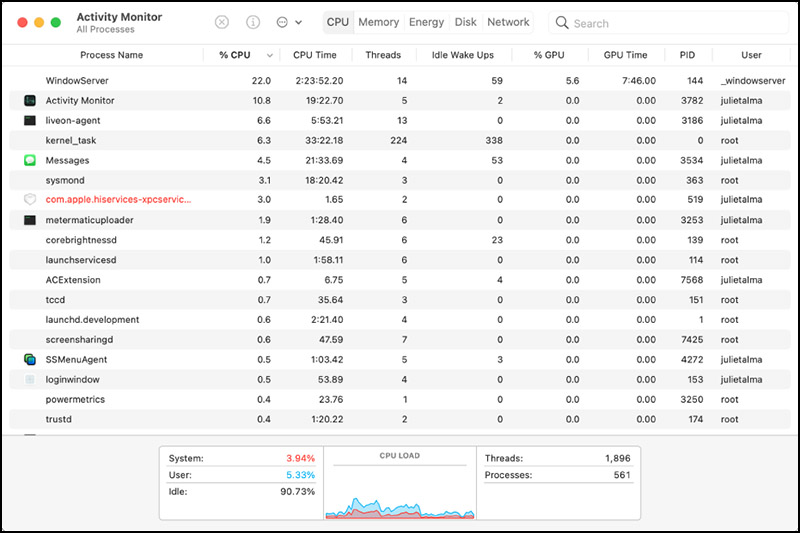Expand the chevron beside the ellipsis button
The height and width of the screenshot is (533, 800).
tap(298, 22)
